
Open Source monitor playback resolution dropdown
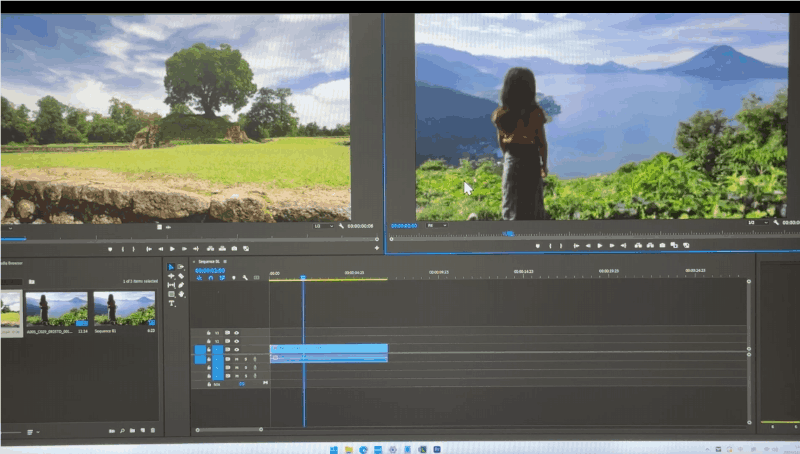(x=323, y=226)
